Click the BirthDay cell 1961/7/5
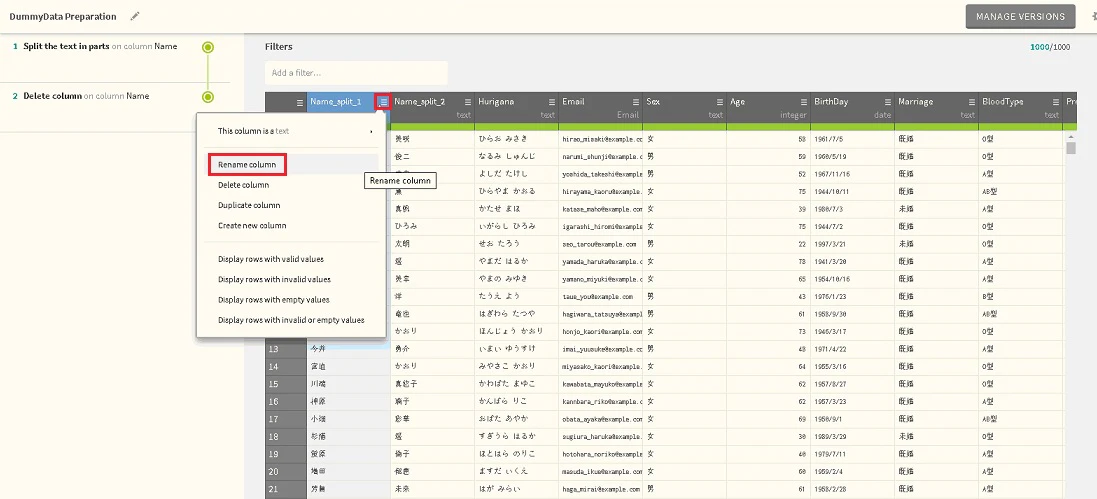Screen dimensions: 1097x499 (852, 139)
